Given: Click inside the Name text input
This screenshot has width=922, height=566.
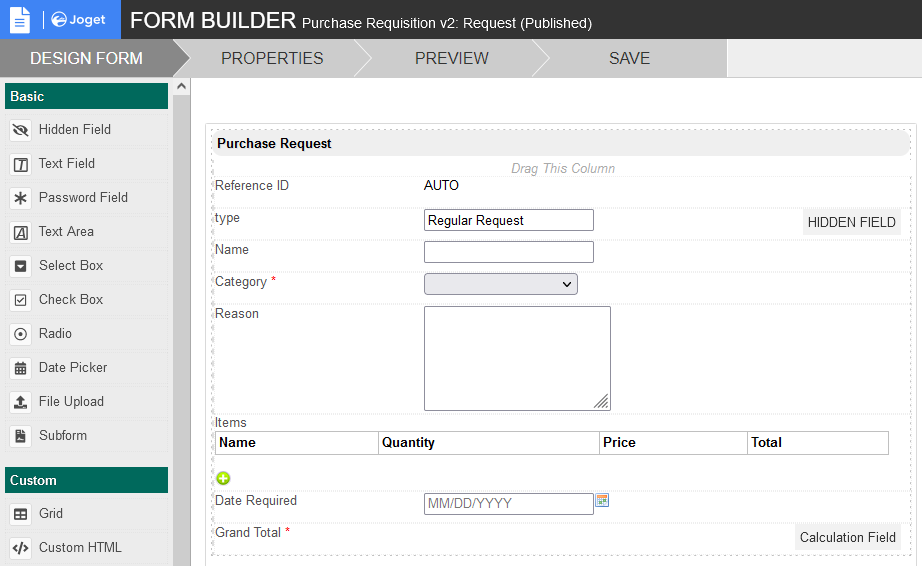Looking at the screenshot, I should 509,252.
